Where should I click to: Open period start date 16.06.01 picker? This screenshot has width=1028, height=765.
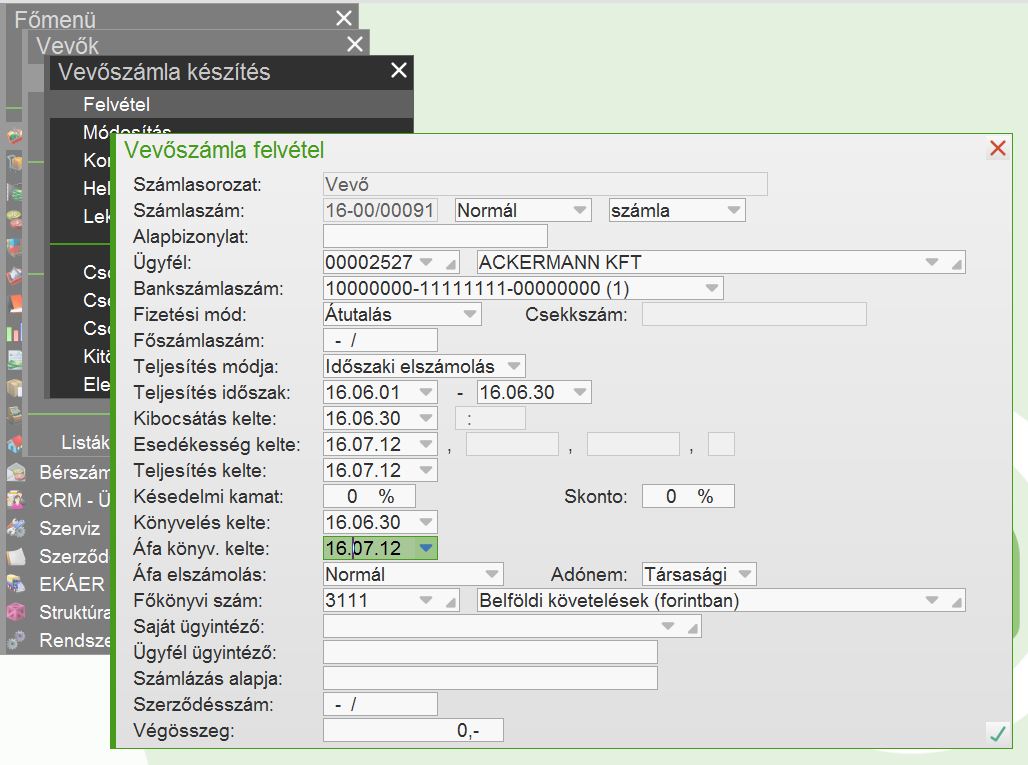426,392
